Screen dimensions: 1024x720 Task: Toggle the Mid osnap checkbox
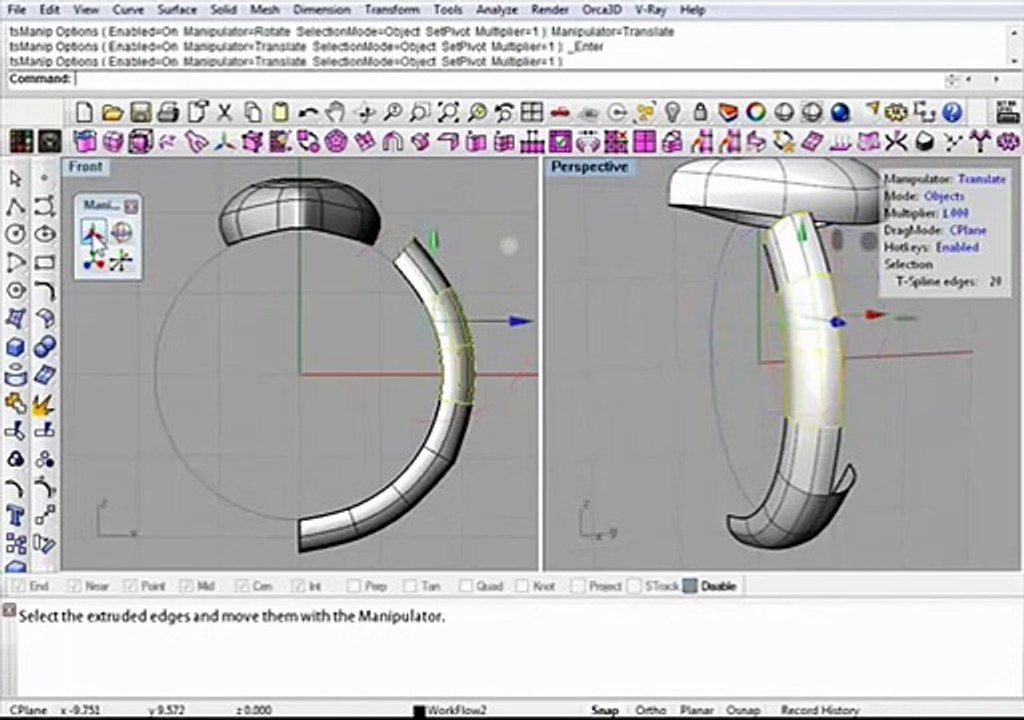coord(186,586)
